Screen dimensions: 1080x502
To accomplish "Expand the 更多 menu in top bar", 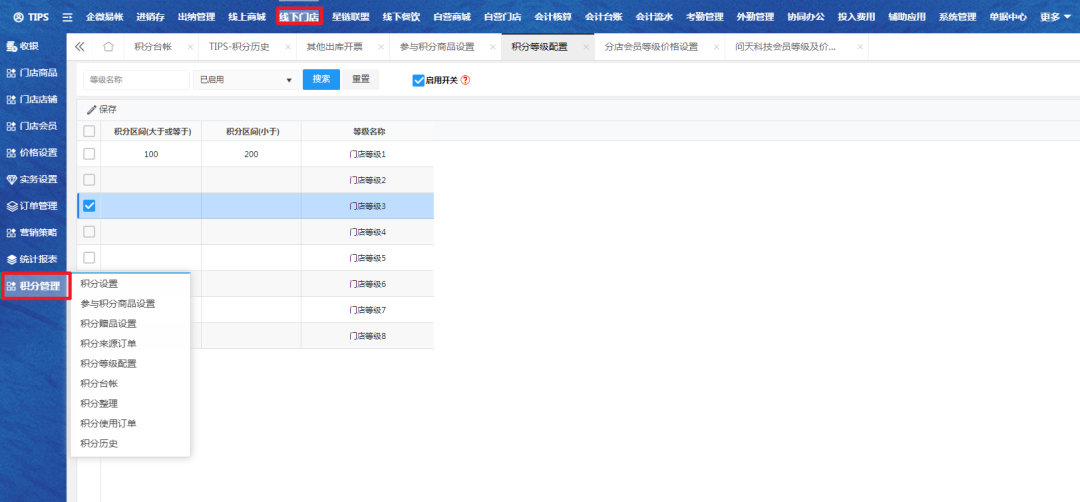I will (x=1054, y=17).
